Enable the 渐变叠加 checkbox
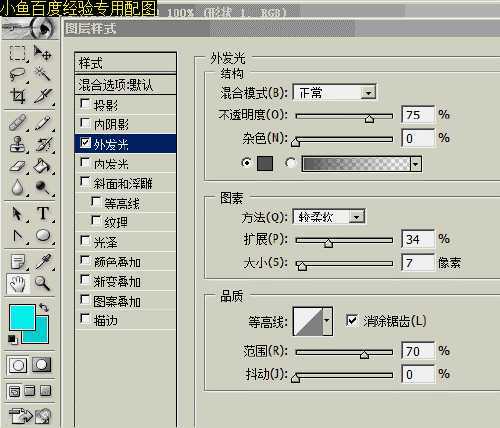The height and width of the screenshot is (428, 500). [85, 280]
